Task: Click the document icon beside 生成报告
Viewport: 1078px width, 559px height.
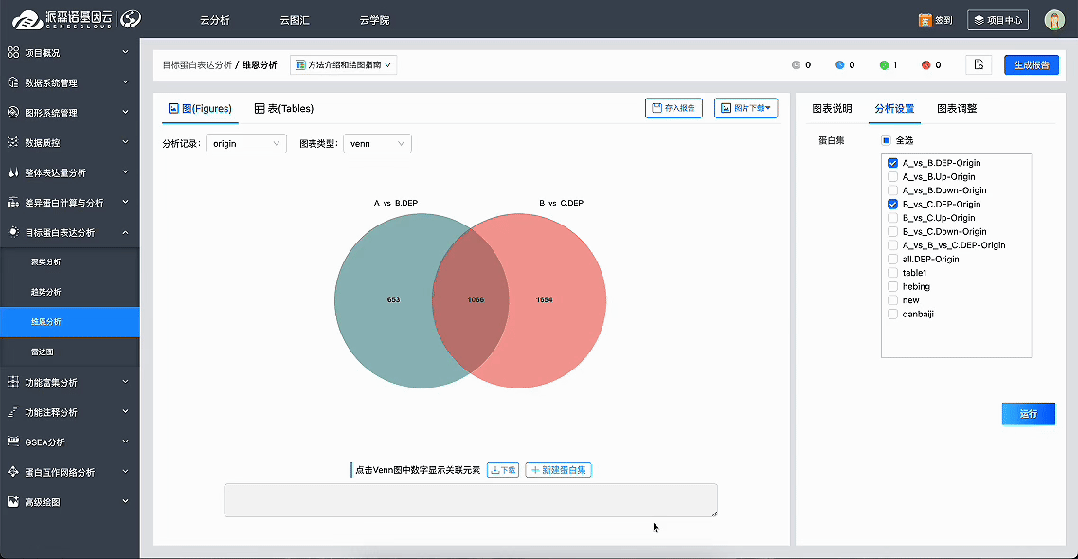Action: pos(978,65)
